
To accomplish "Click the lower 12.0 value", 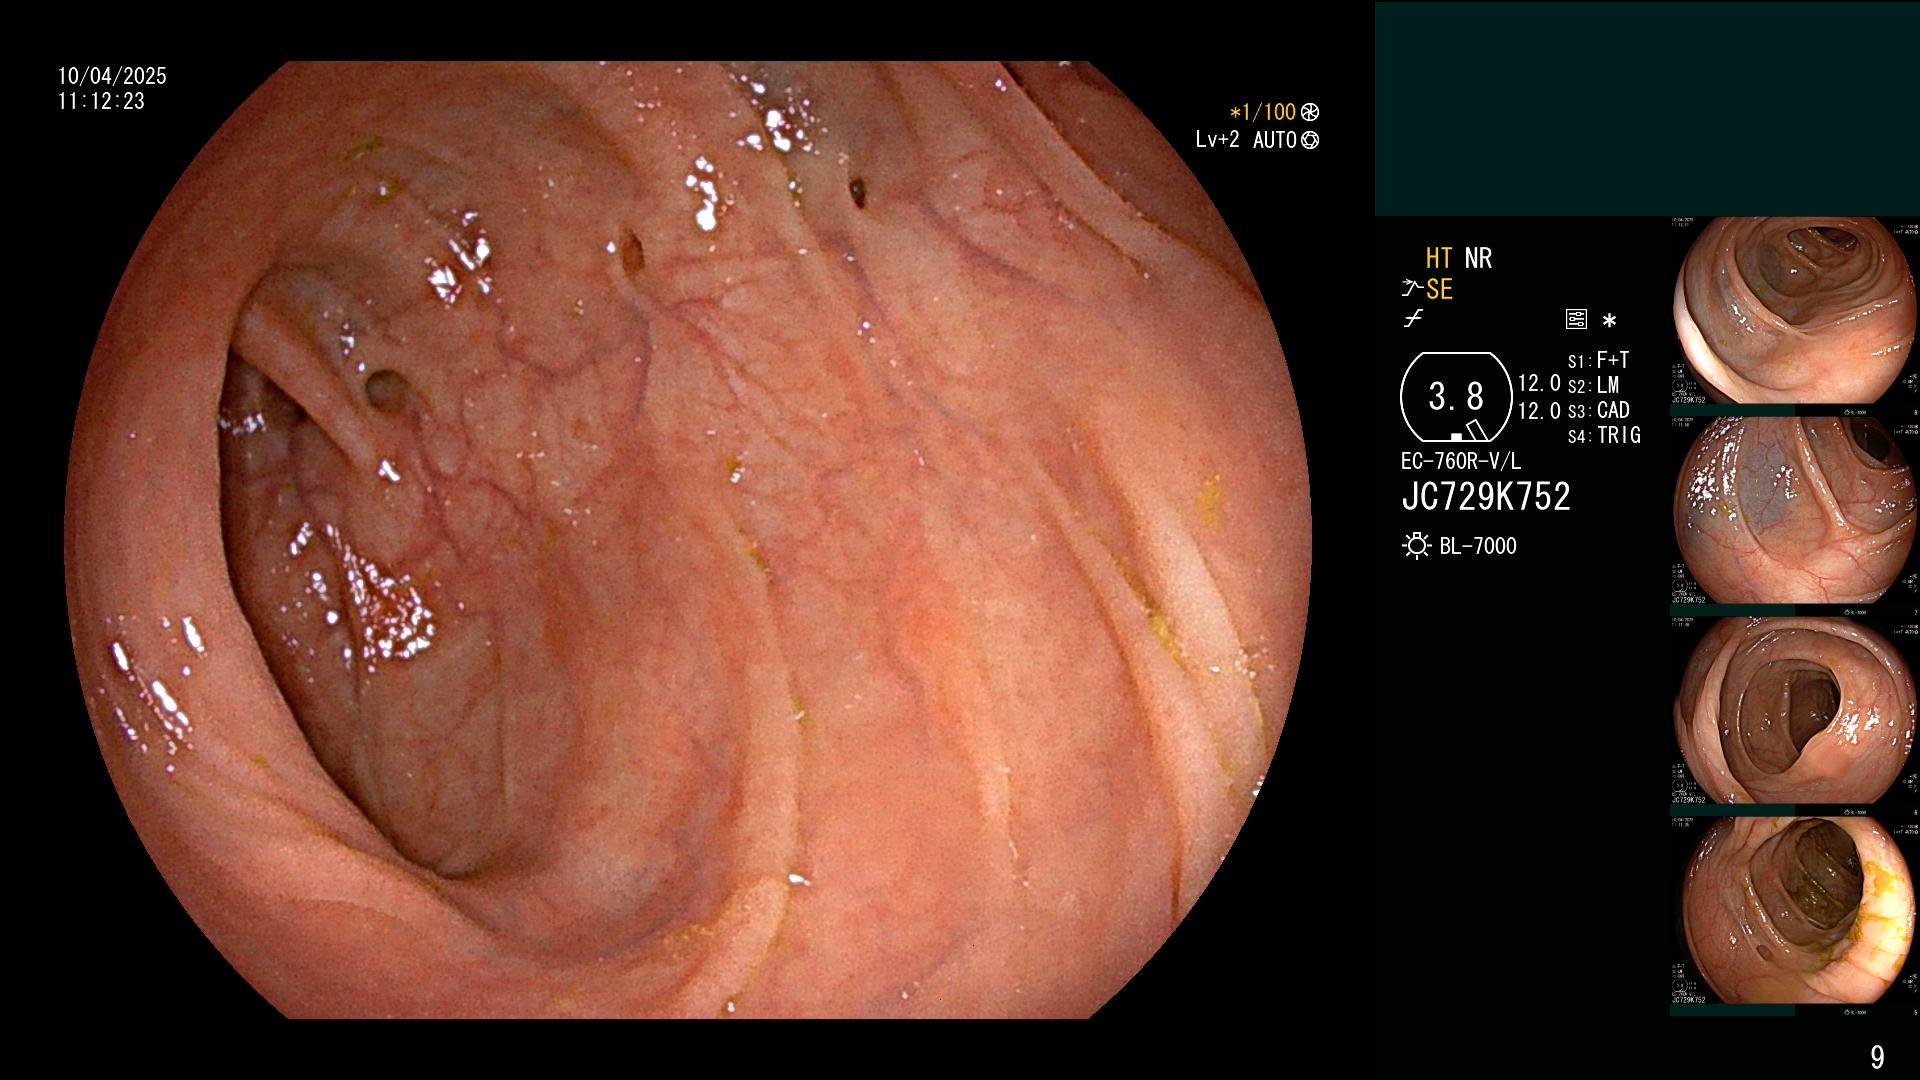I will click(x=1539, y=411).
